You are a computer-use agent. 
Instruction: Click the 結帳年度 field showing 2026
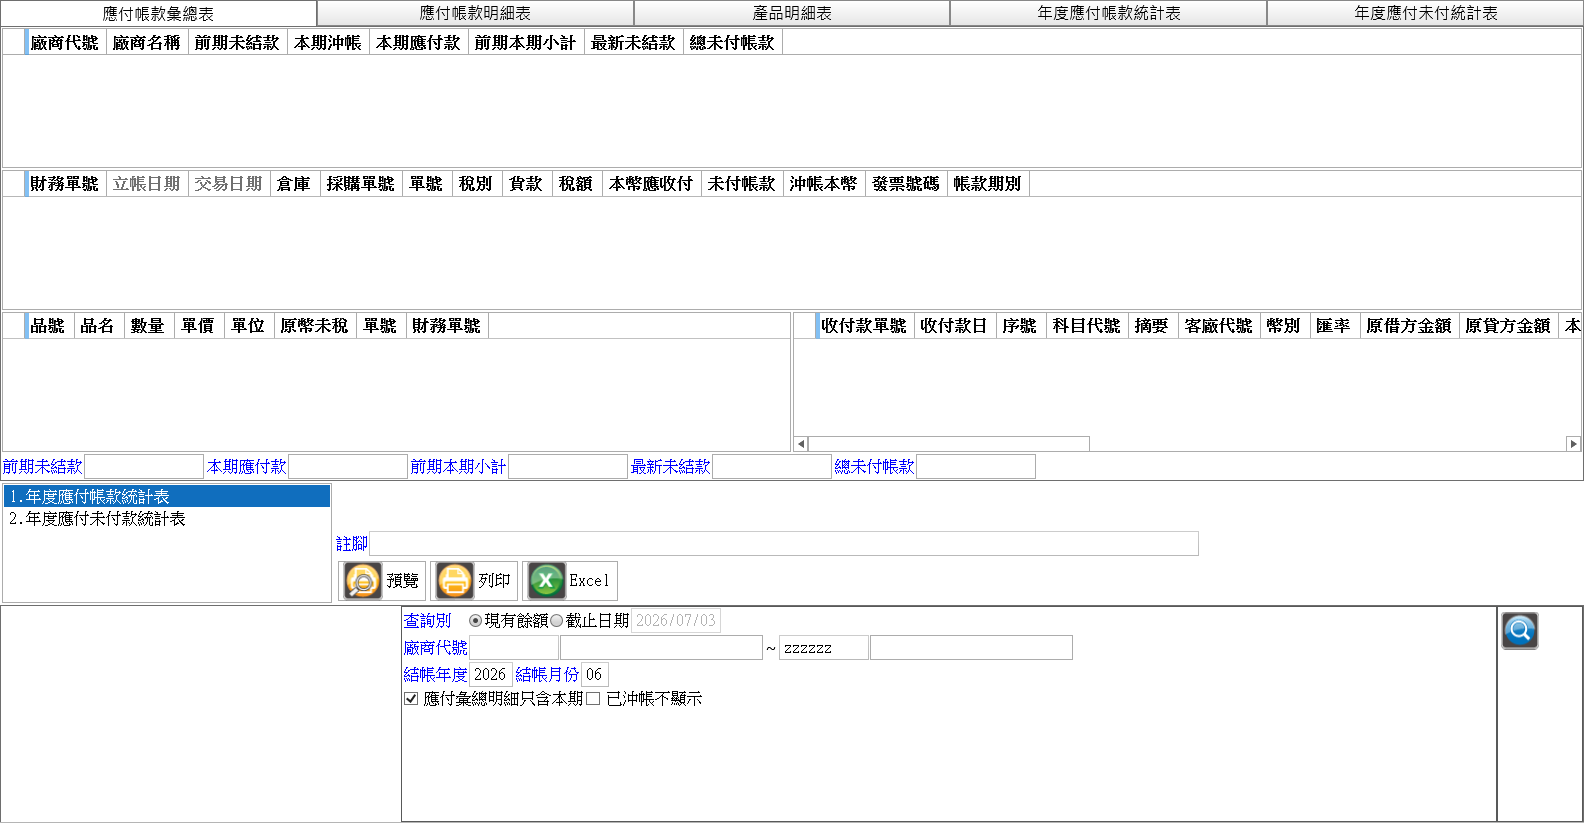pos(491,675)
